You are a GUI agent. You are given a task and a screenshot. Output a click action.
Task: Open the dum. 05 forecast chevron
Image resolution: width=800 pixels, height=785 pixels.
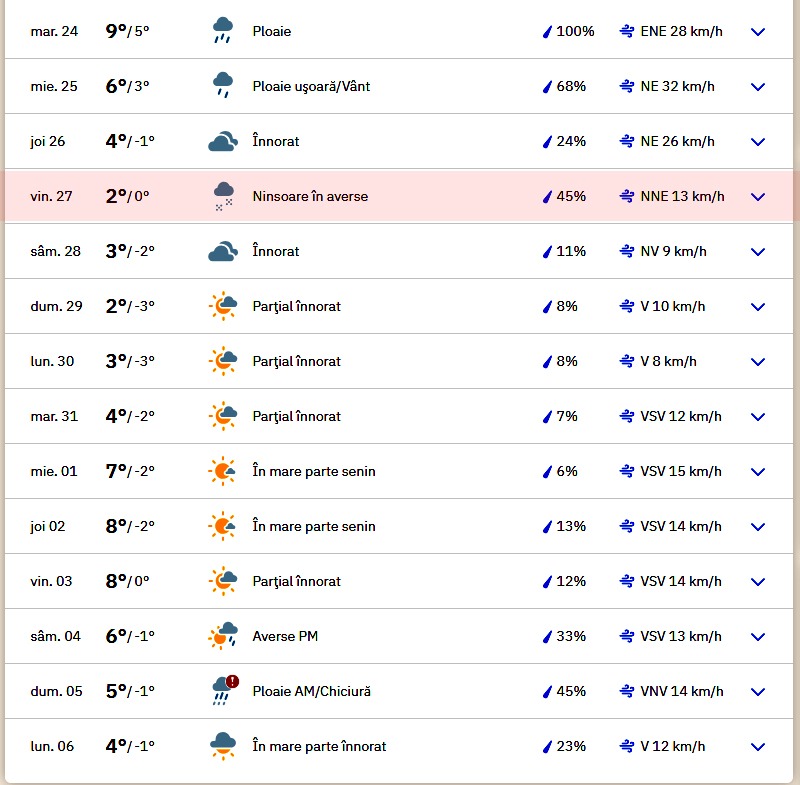pyautogui.click(x=758, y=691)
